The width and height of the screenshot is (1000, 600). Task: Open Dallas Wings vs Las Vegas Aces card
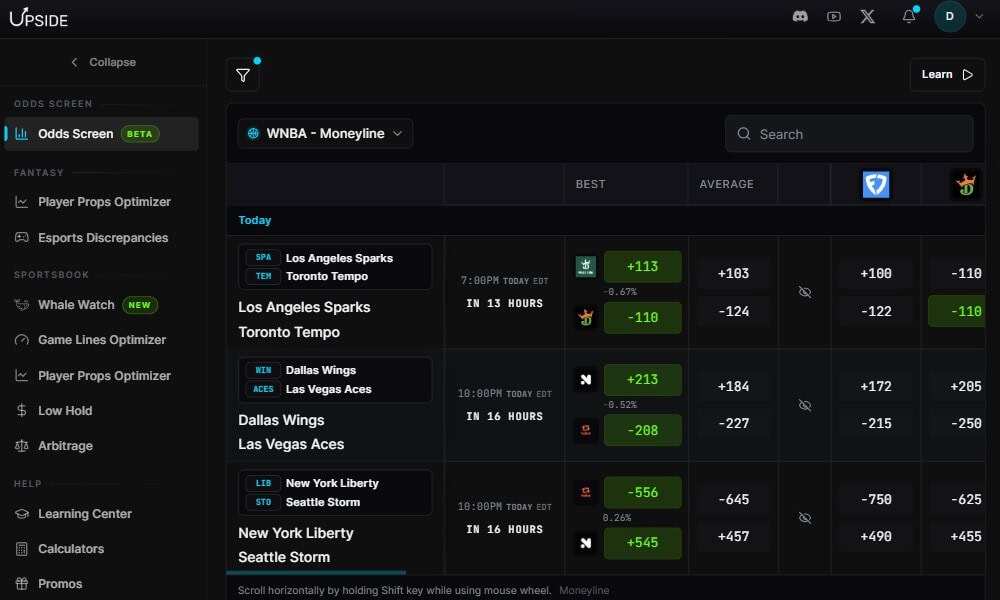335,379
